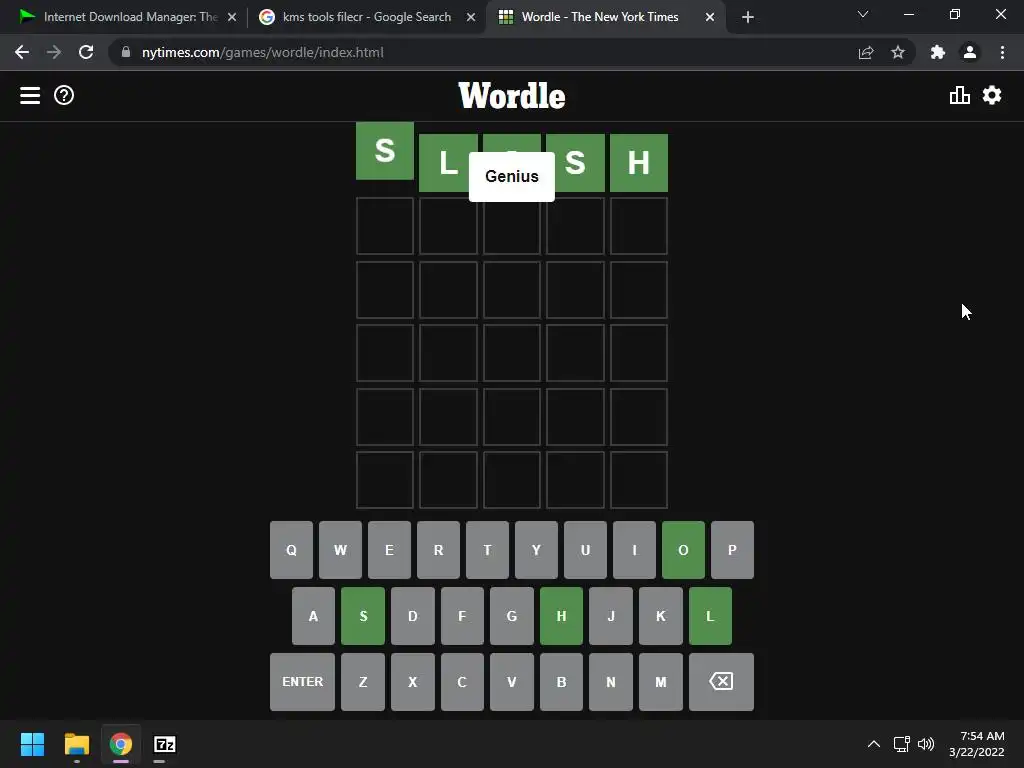Bookmark this page with star icon
This screenshot has height=768, width=1024.
tap(898, 52)
